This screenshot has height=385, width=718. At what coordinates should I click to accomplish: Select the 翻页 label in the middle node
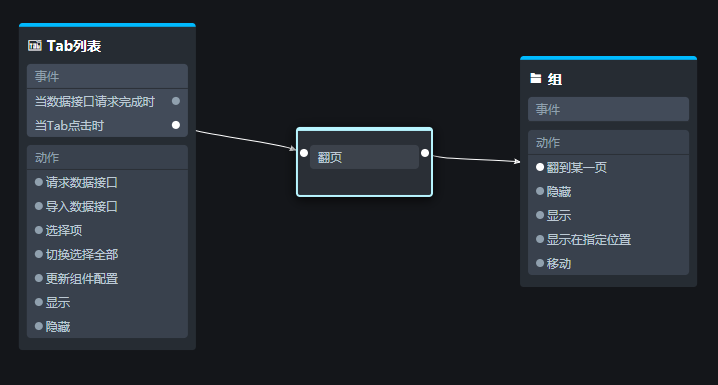click(x=330, y=157)
